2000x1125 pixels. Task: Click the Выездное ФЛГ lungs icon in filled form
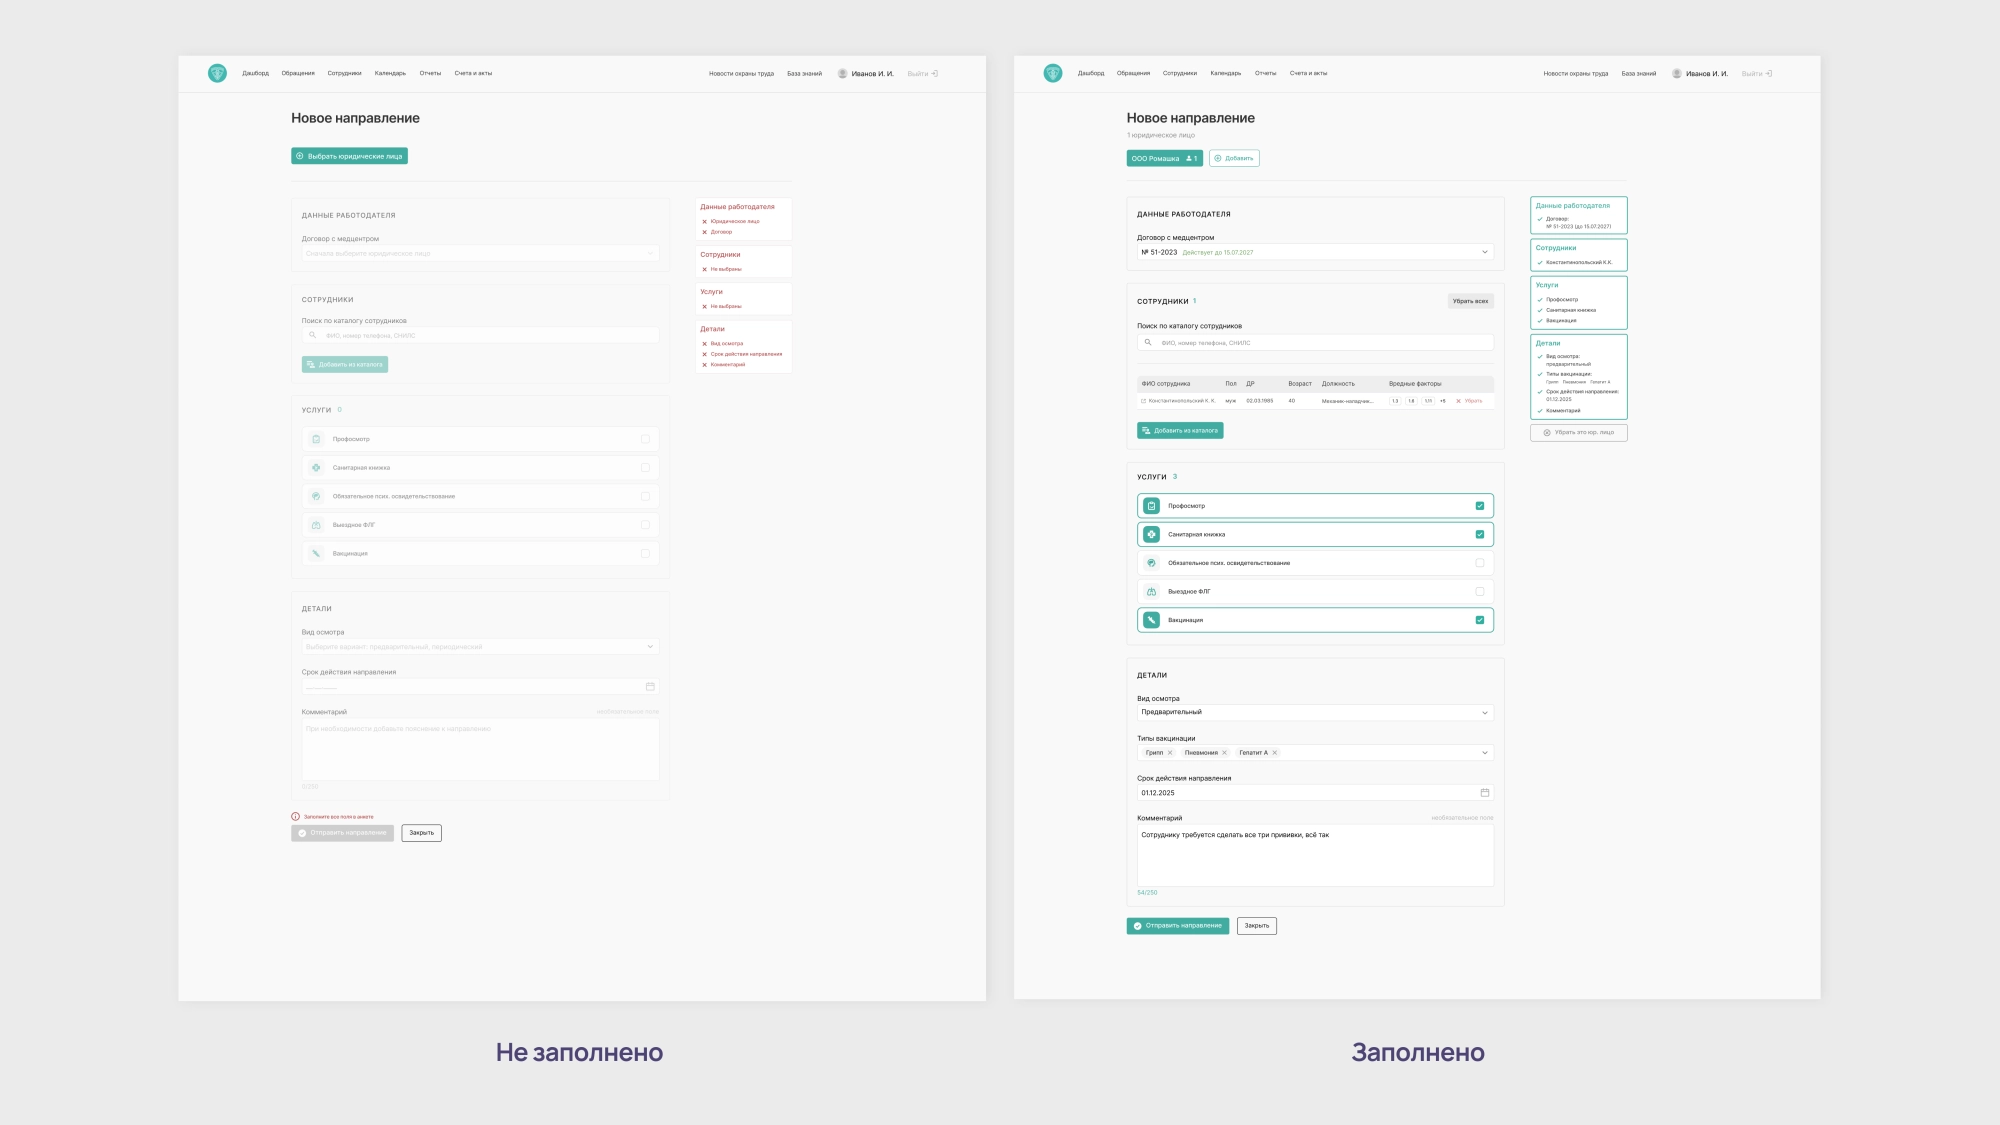click(1151, 592)
